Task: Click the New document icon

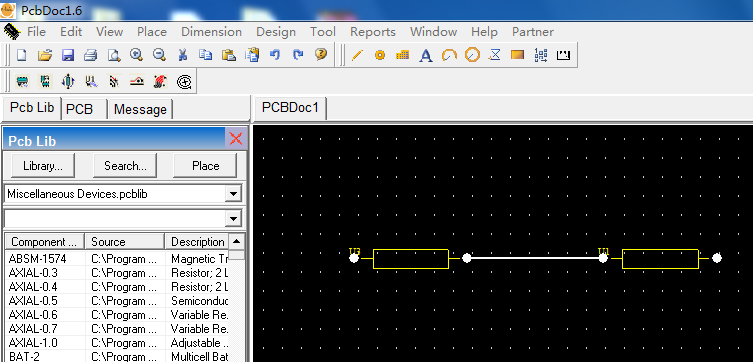Action: pos(22,55)
